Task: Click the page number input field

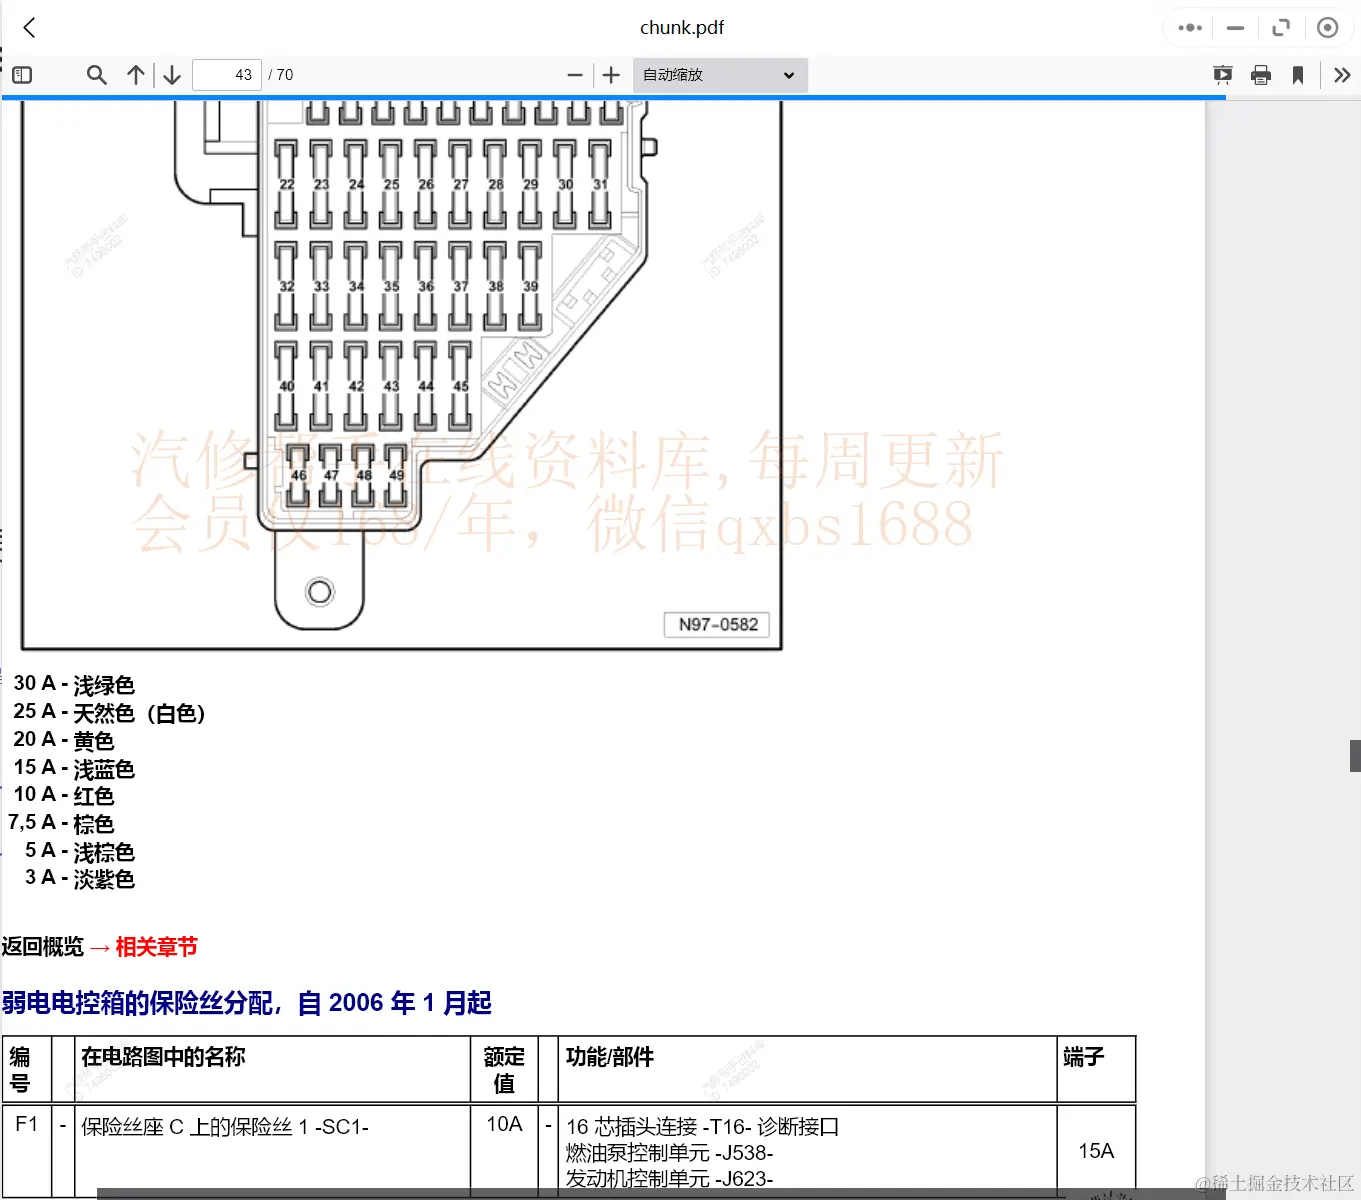Action: pyautogui.click(x=226, y=74)
